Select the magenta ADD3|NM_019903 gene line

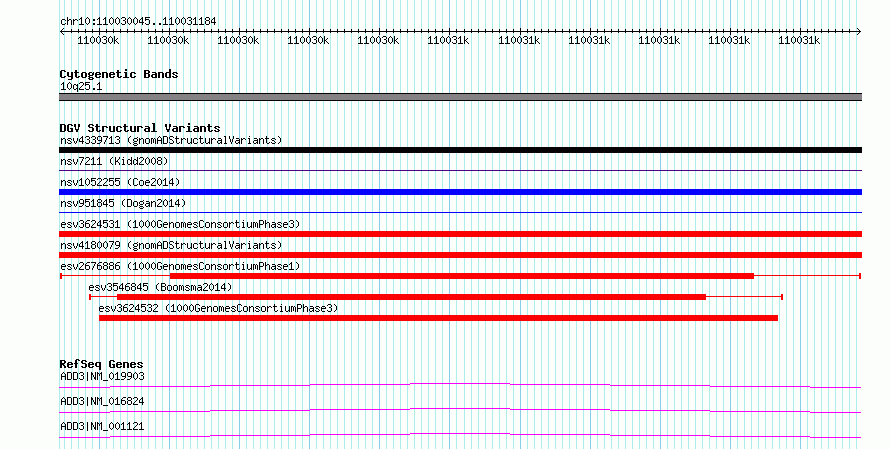(460, 386)
